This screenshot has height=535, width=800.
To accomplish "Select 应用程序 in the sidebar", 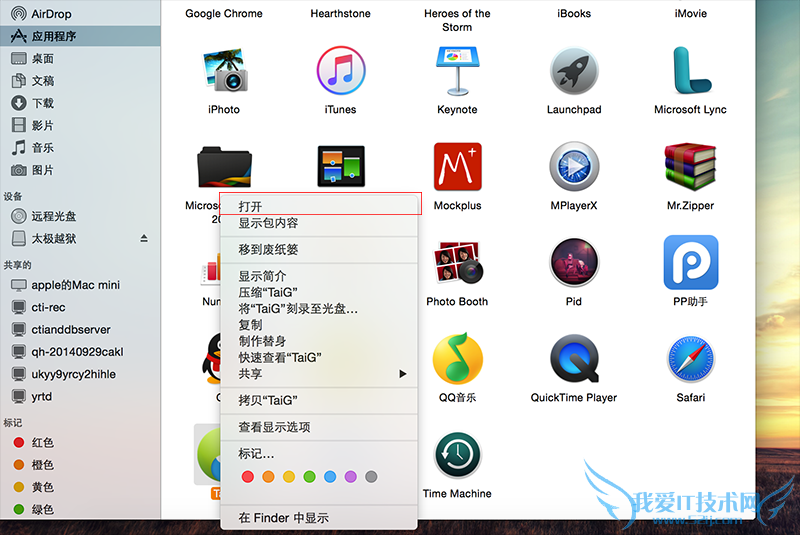I will coord(80,36).
